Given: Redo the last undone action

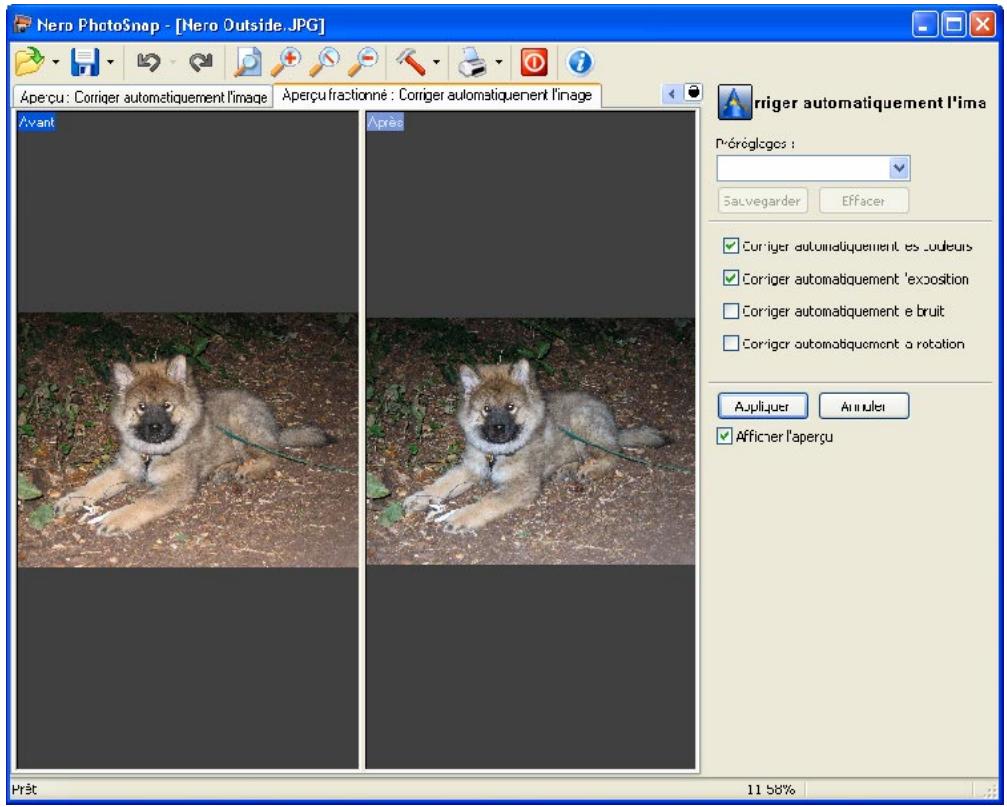Looking at the screenshot, I should [201, 62].
